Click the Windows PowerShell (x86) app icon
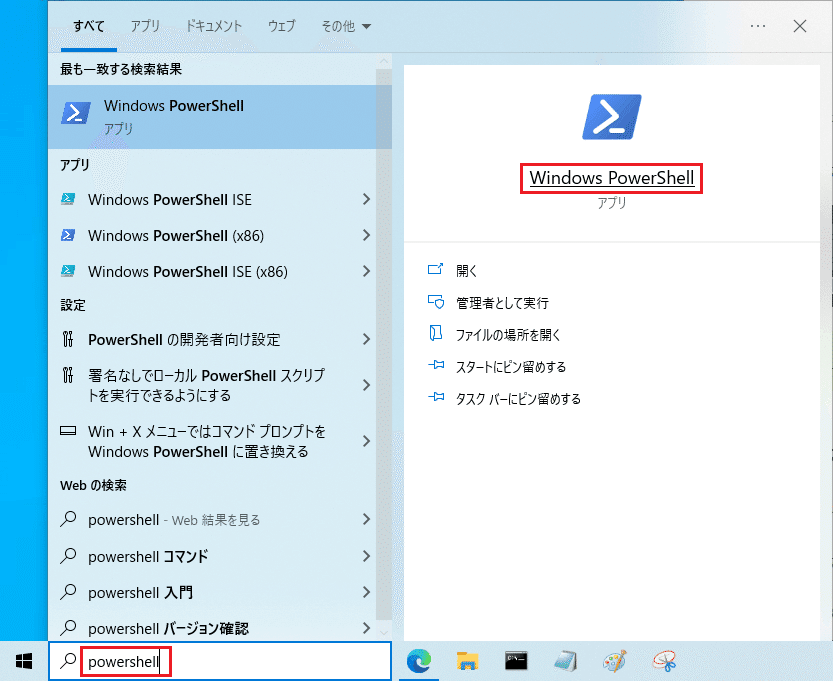The width and height of the screenshot is (833, 681). pos(68,235)
